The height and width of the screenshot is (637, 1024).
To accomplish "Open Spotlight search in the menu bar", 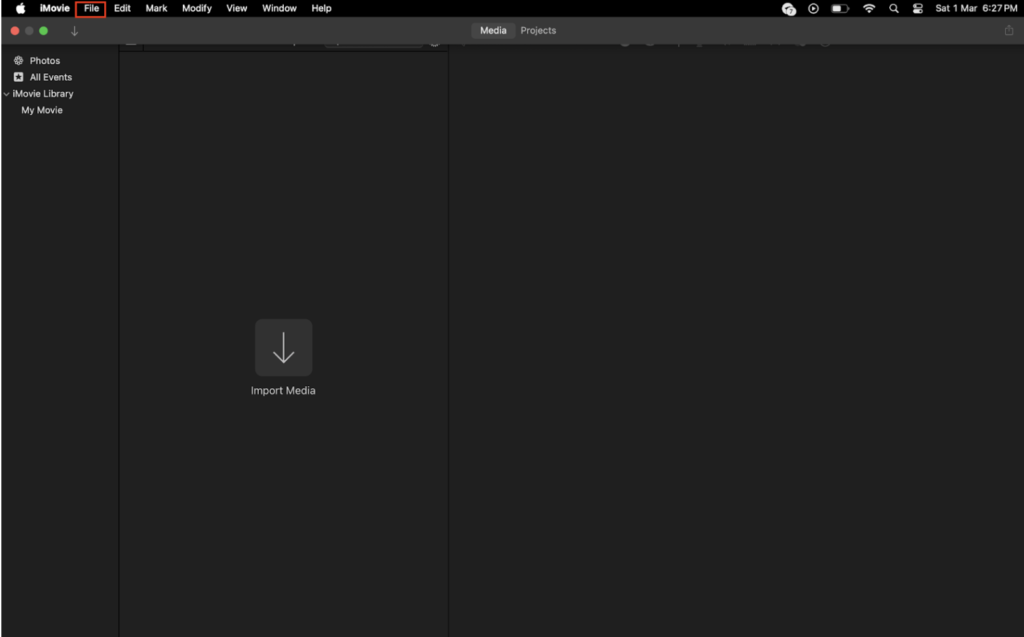I will pyautogui.click(x=893, y=8).
